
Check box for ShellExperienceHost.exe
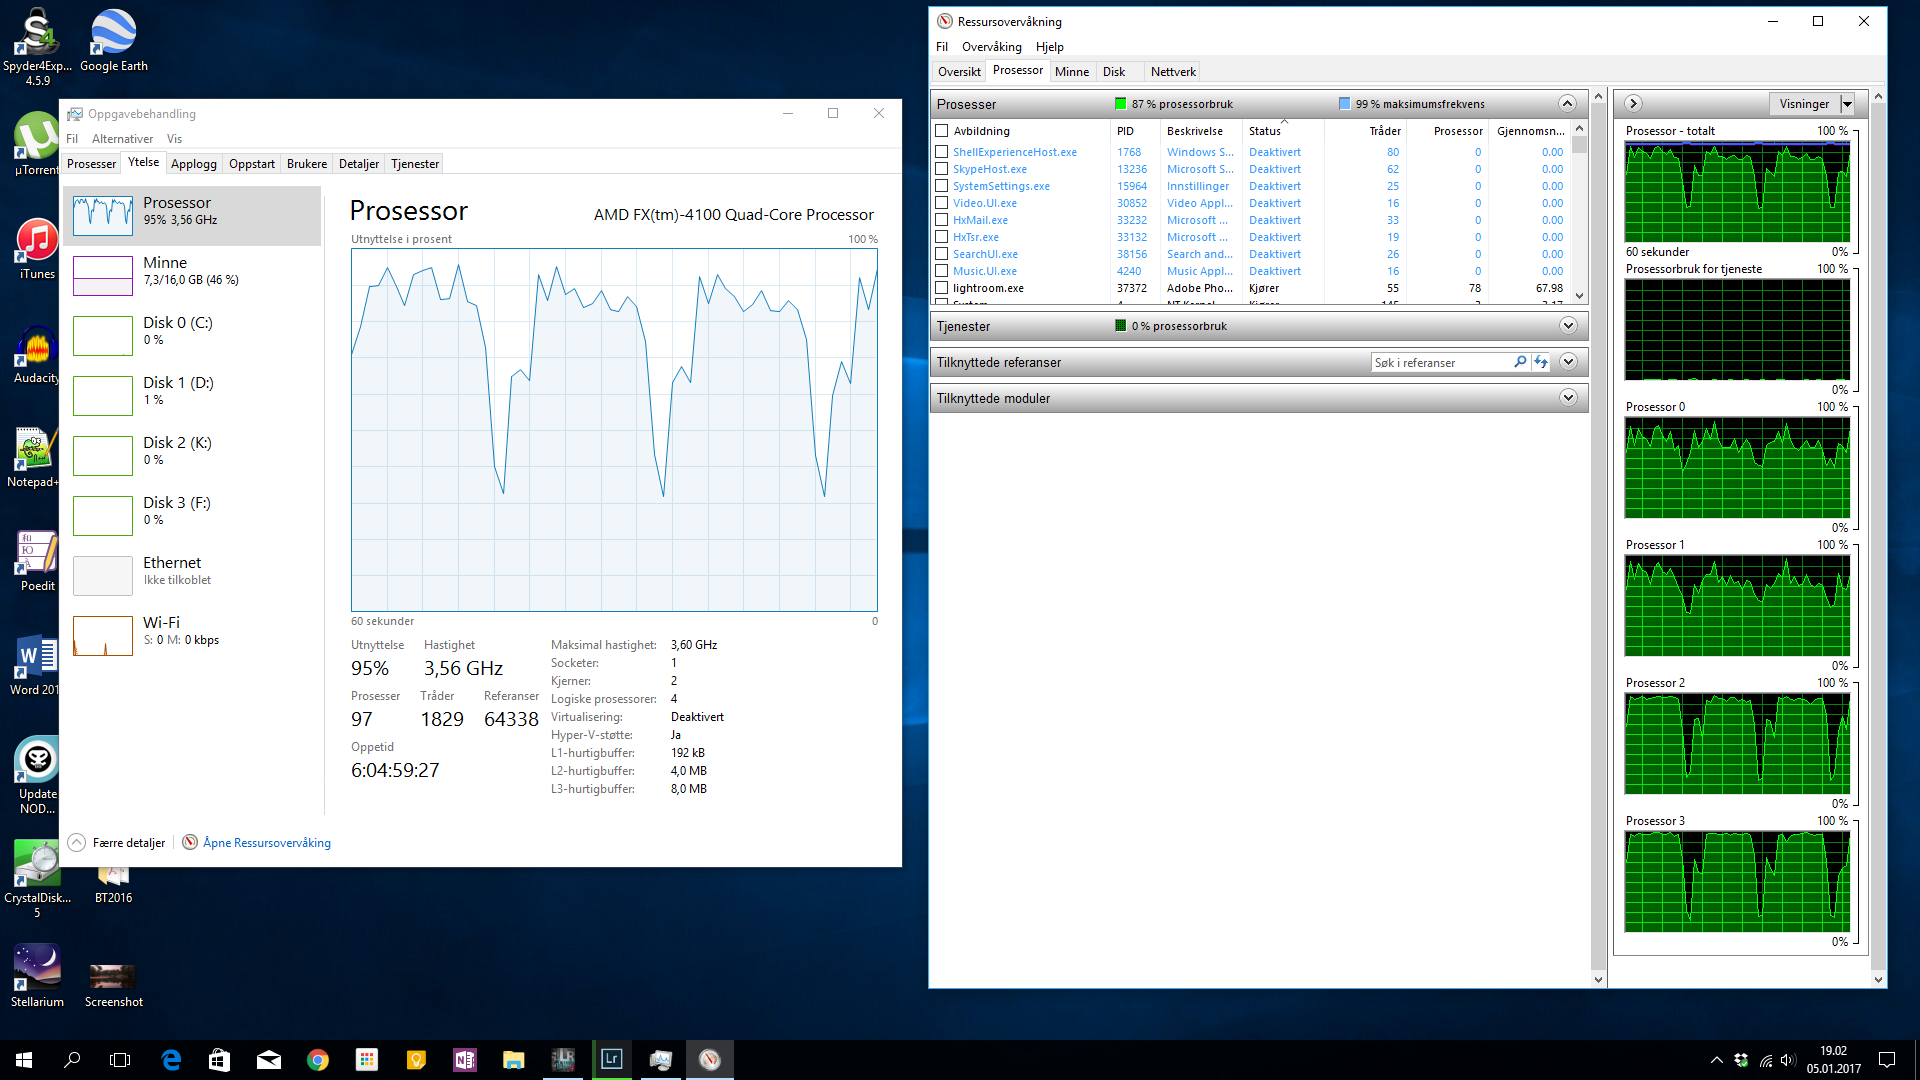coord(941,152)
